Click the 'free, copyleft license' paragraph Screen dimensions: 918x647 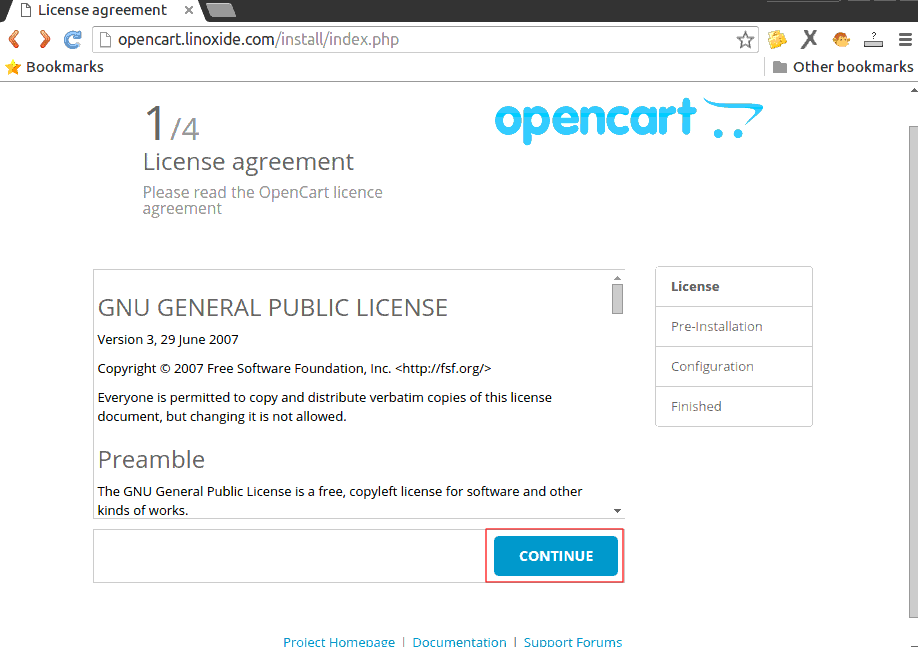(340, 501)
